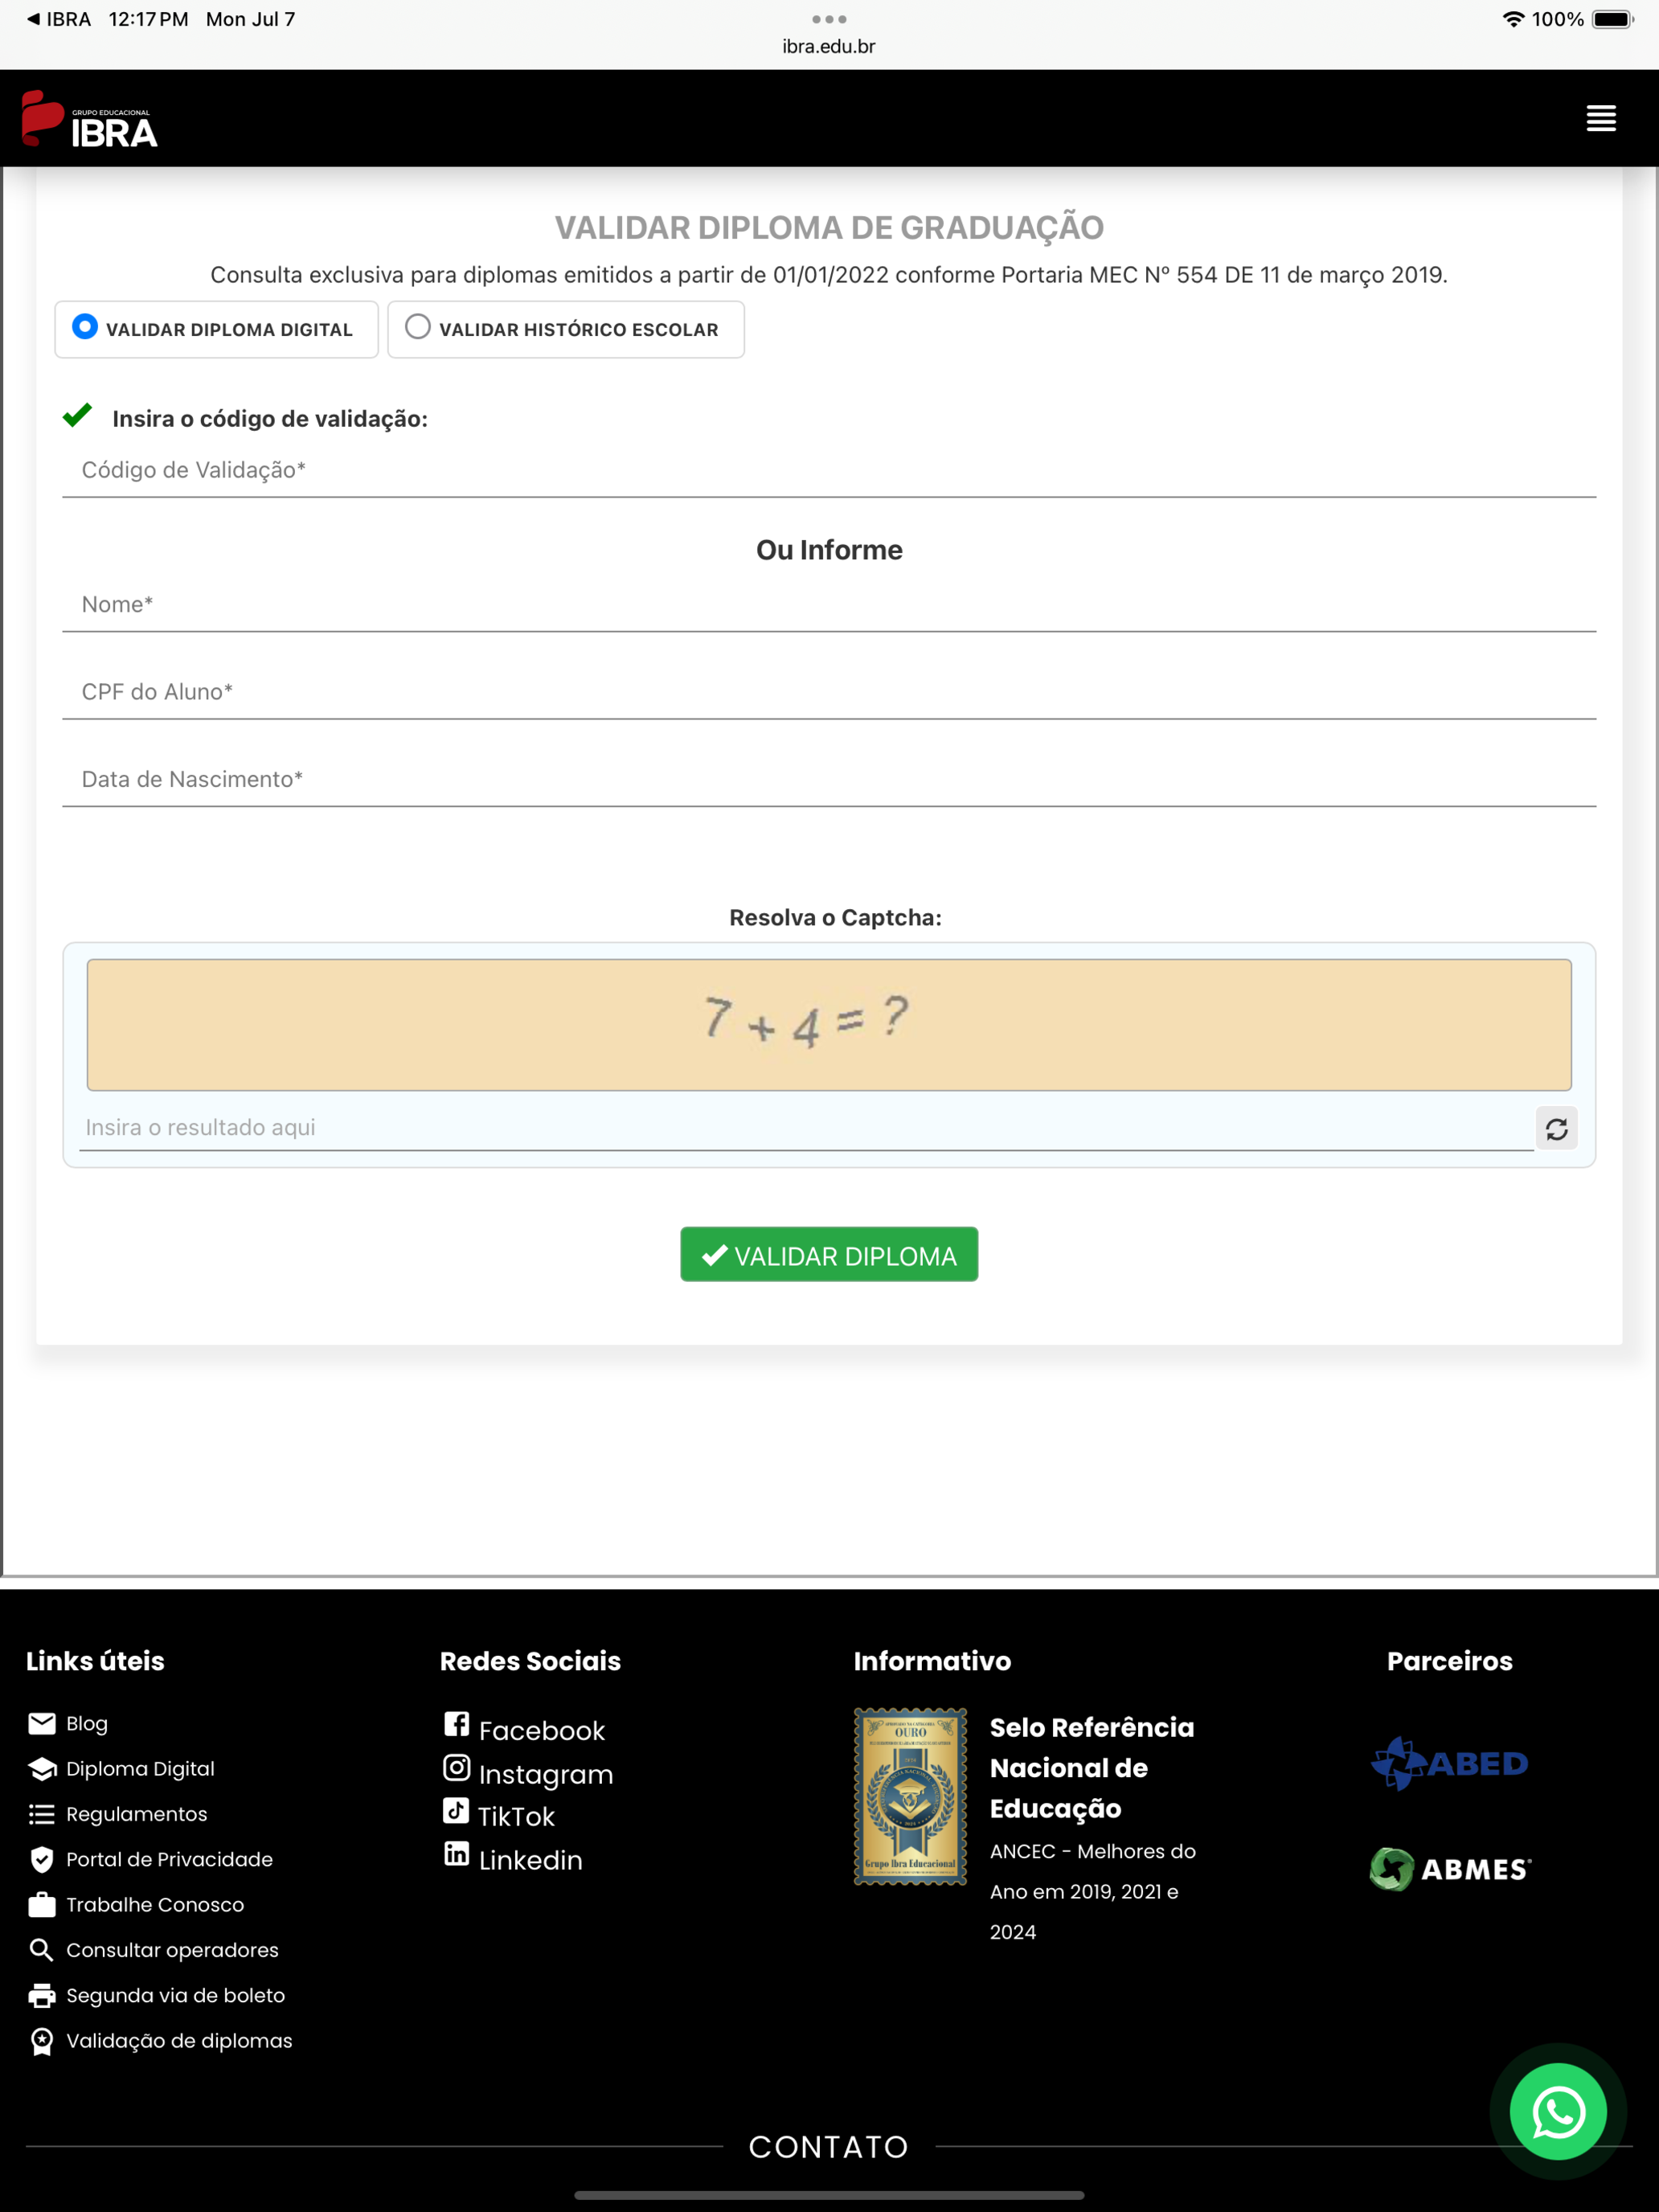
Task: Open the Blog link
Action: click(x=87, y=1723)
